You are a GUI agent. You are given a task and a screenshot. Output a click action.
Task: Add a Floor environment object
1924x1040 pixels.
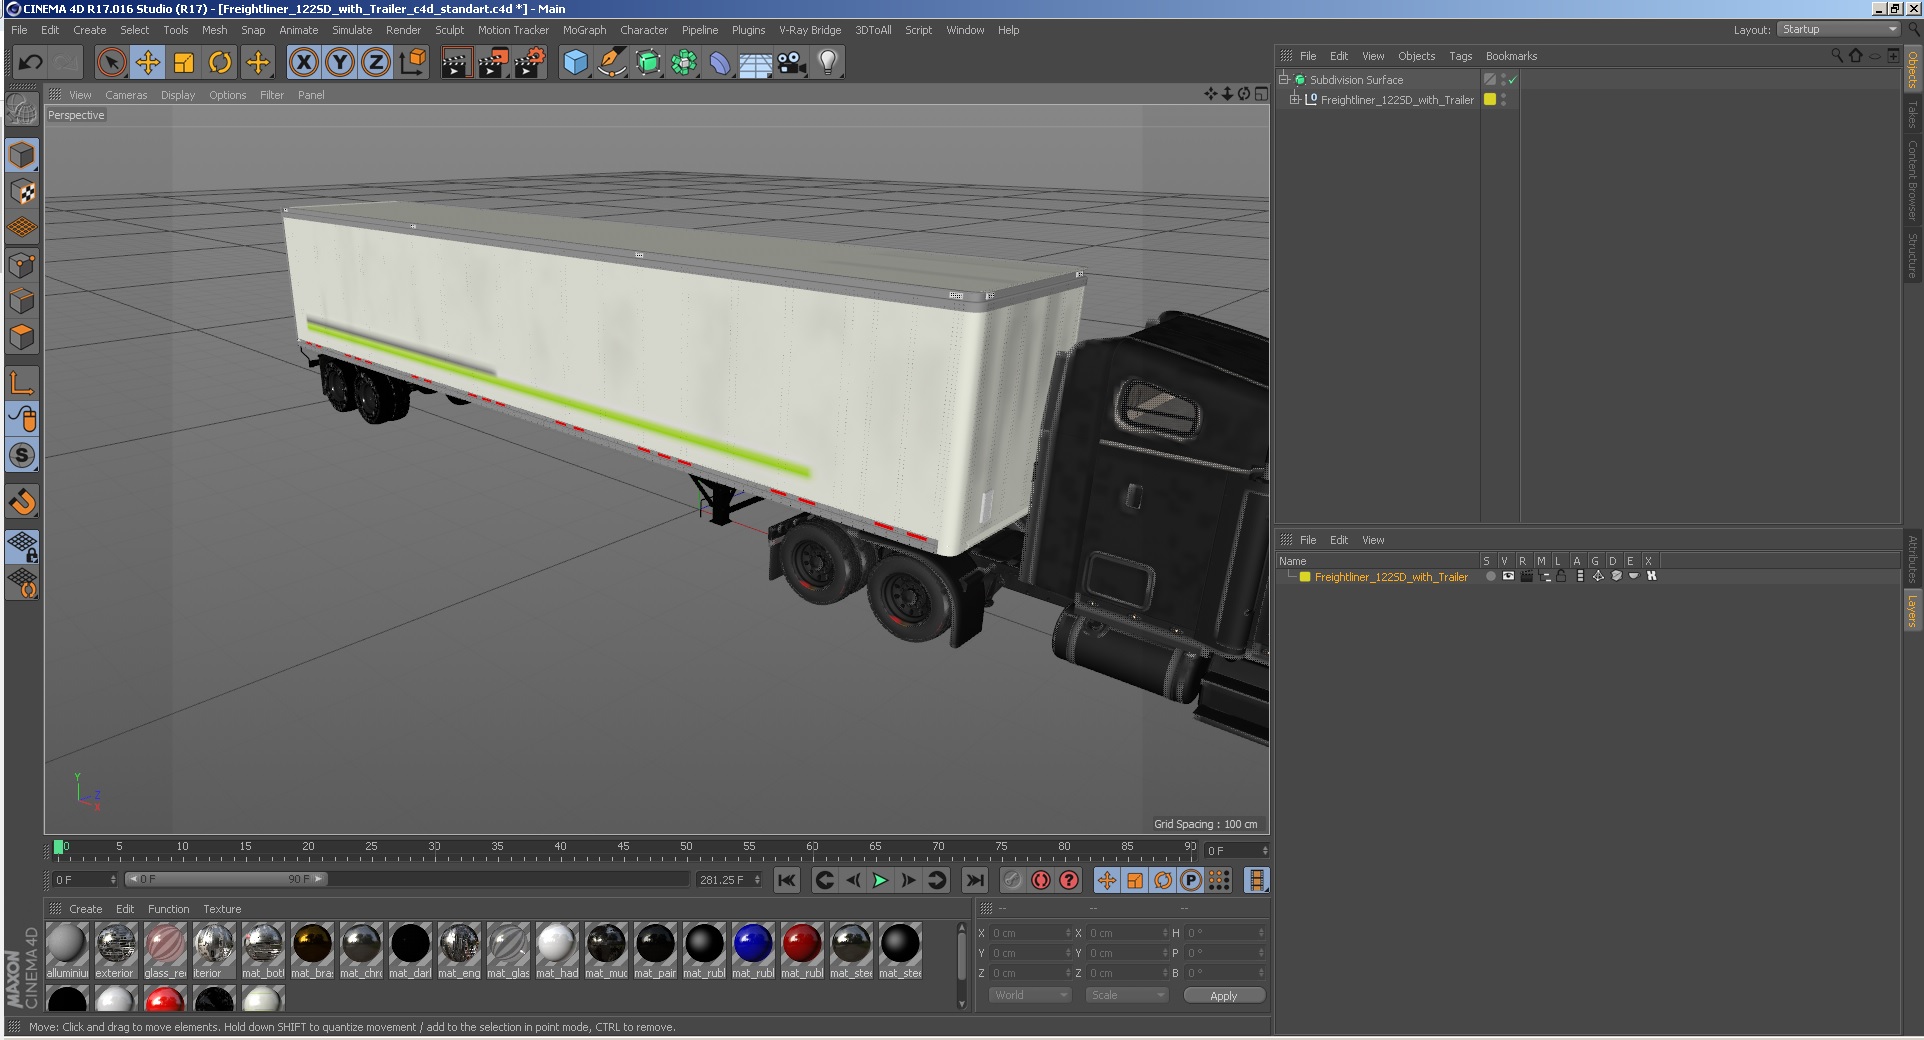(756, 63)
